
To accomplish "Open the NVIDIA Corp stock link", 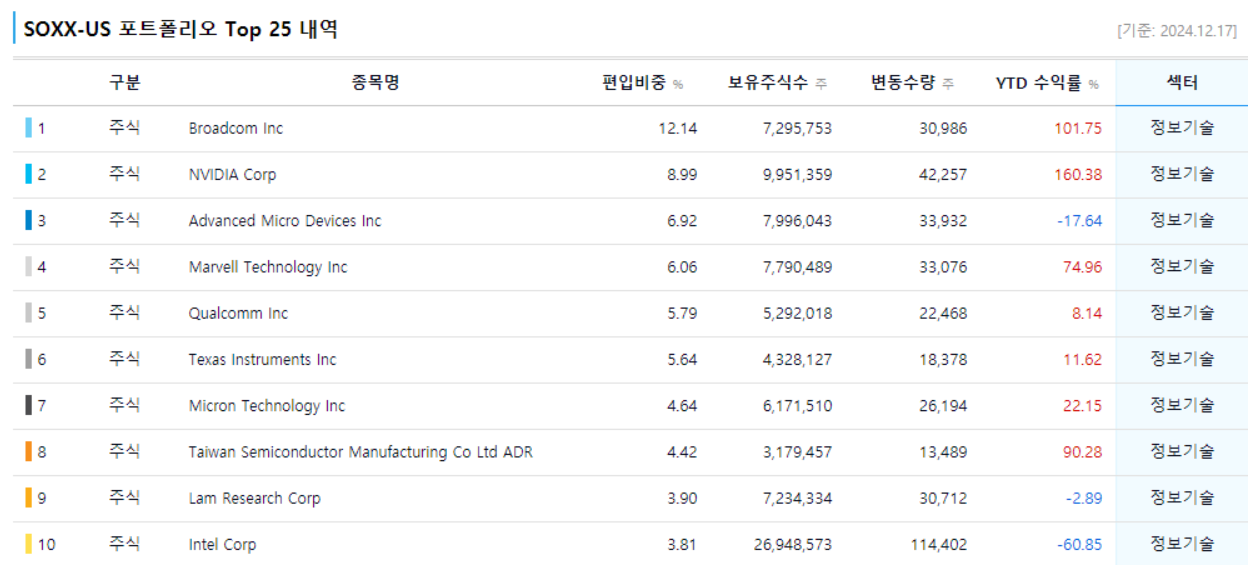I will click(232, 174).
